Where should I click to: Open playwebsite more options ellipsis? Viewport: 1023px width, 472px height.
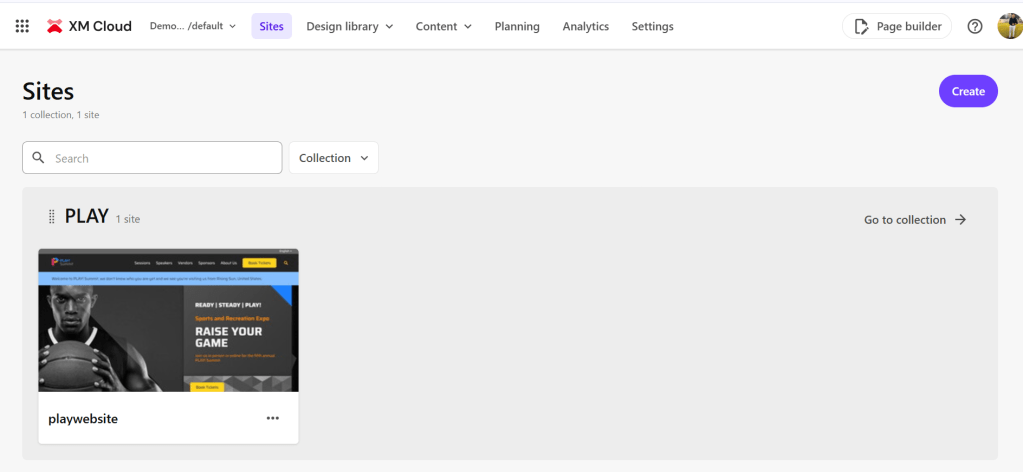[x=273, y=418]
